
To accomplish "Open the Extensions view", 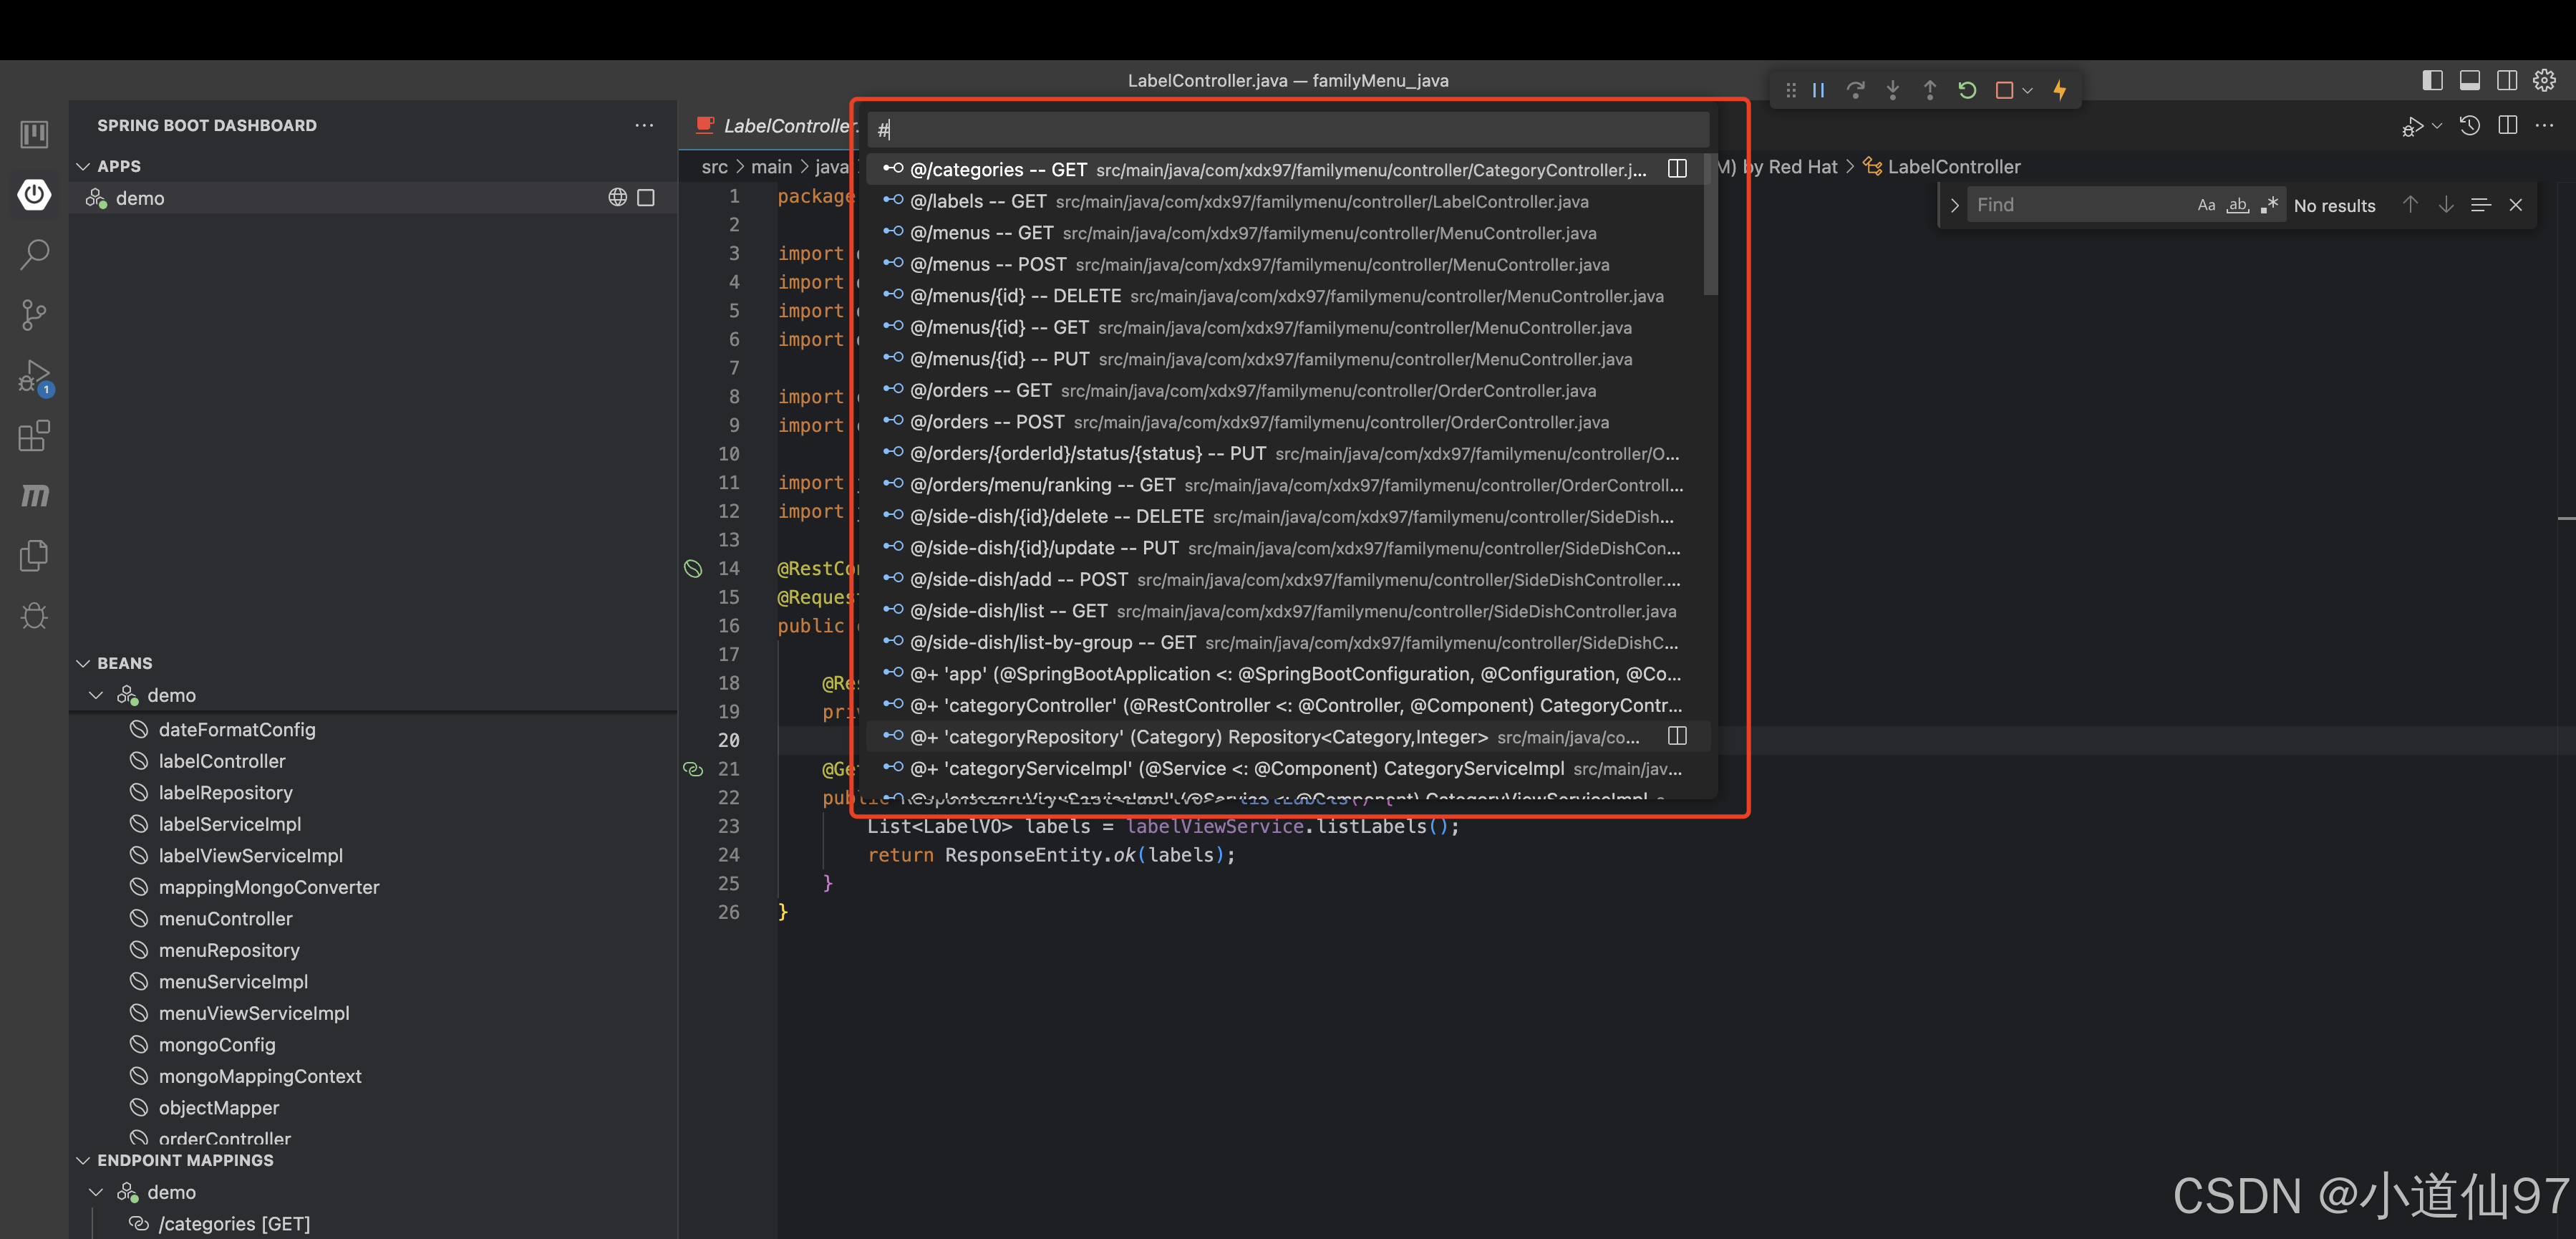I will coord(34,436).
